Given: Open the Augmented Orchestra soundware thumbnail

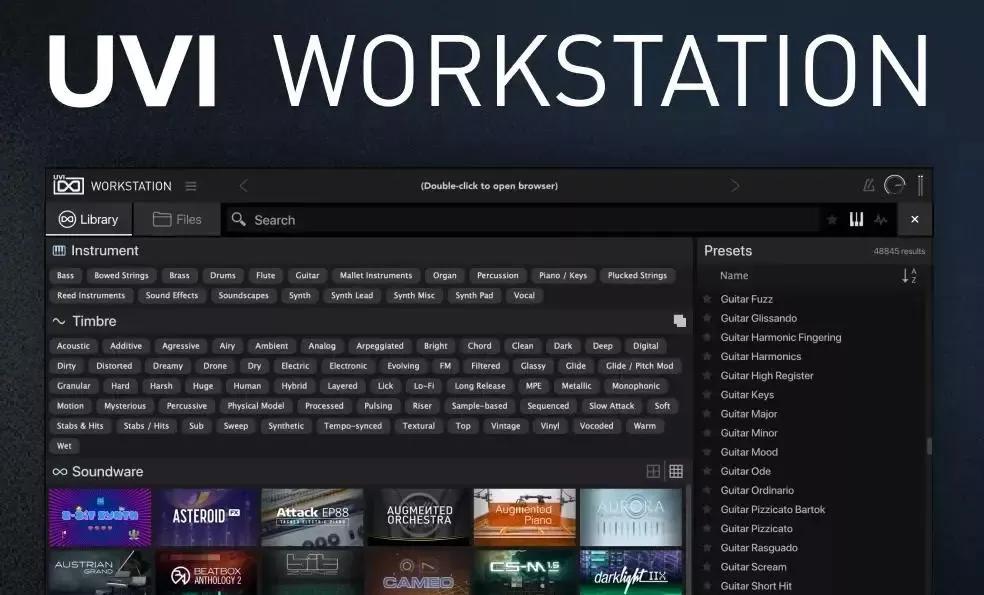Looking at the screenshot, I should (x=419, y=517).
